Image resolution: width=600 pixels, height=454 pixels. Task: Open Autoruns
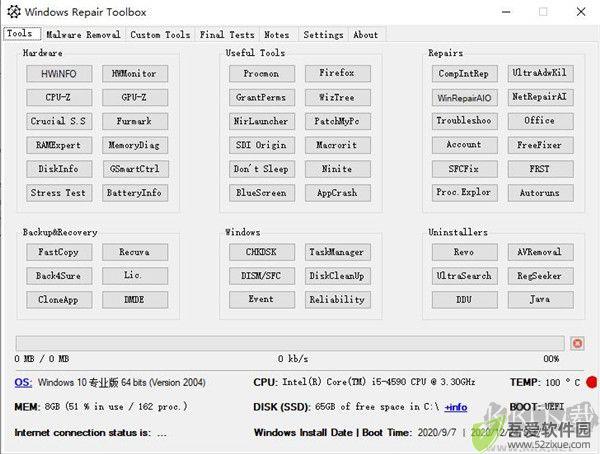coord(541,193)
